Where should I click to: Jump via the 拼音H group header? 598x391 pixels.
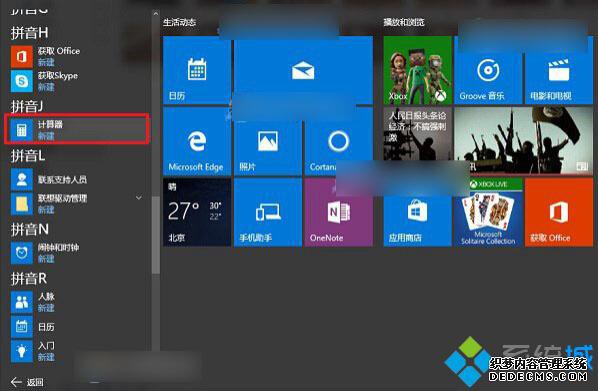tap(29, 33)
